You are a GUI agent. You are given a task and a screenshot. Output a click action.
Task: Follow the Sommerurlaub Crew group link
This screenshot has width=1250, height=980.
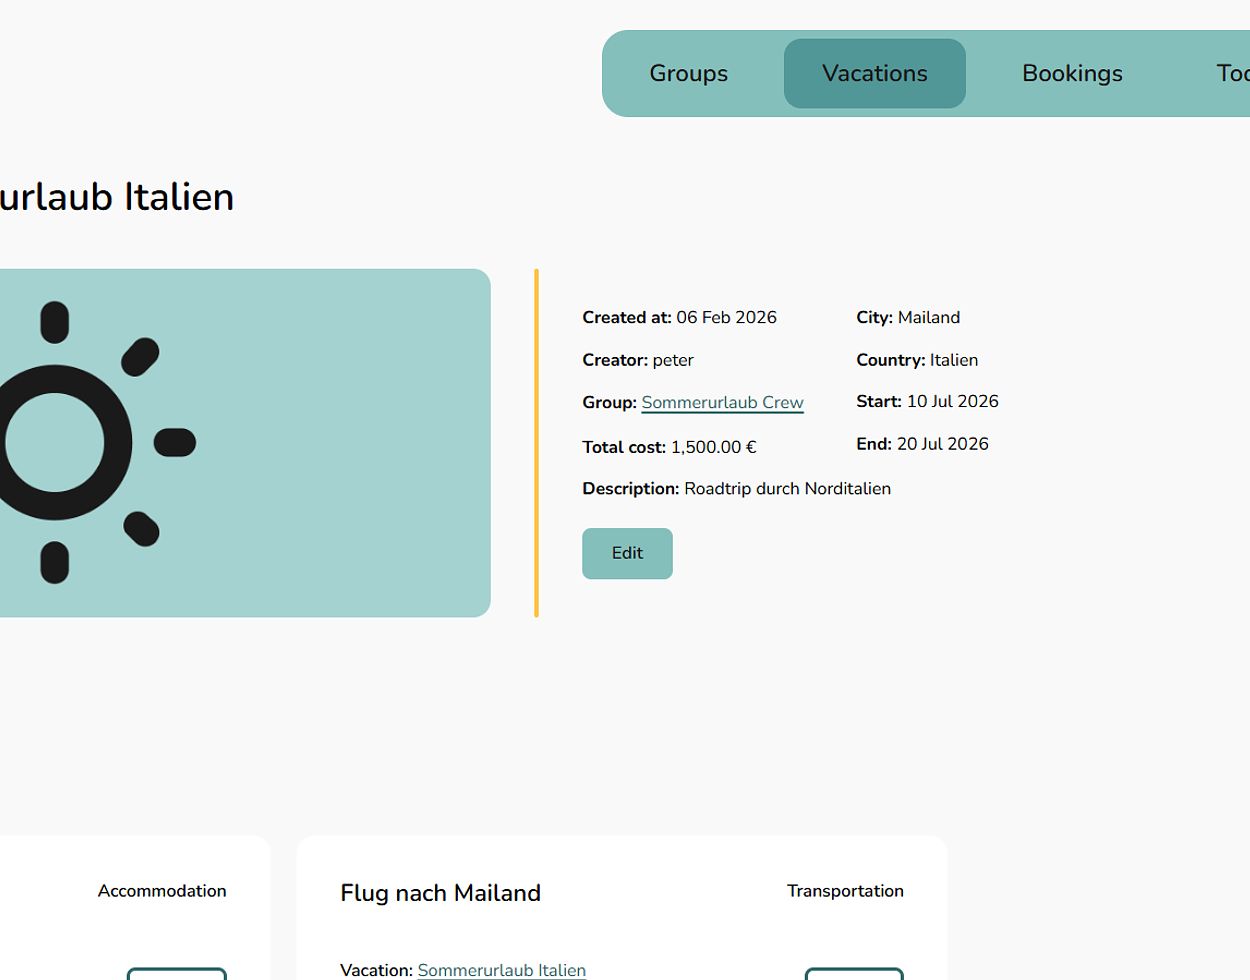click(x=722, y=402)
